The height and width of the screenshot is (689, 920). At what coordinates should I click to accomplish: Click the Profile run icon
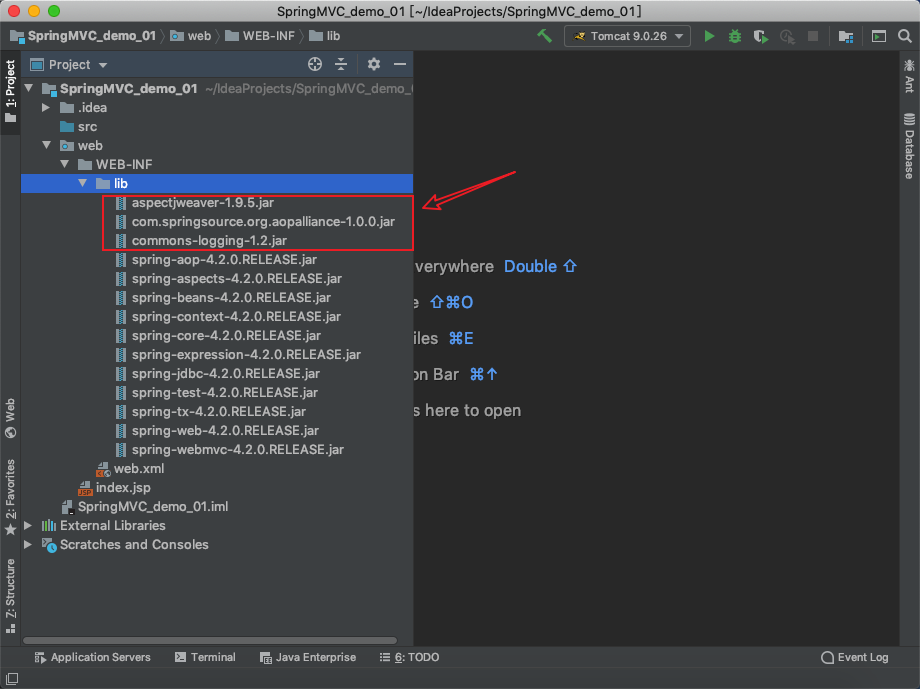pyautogui.click(x=787, y=36)
